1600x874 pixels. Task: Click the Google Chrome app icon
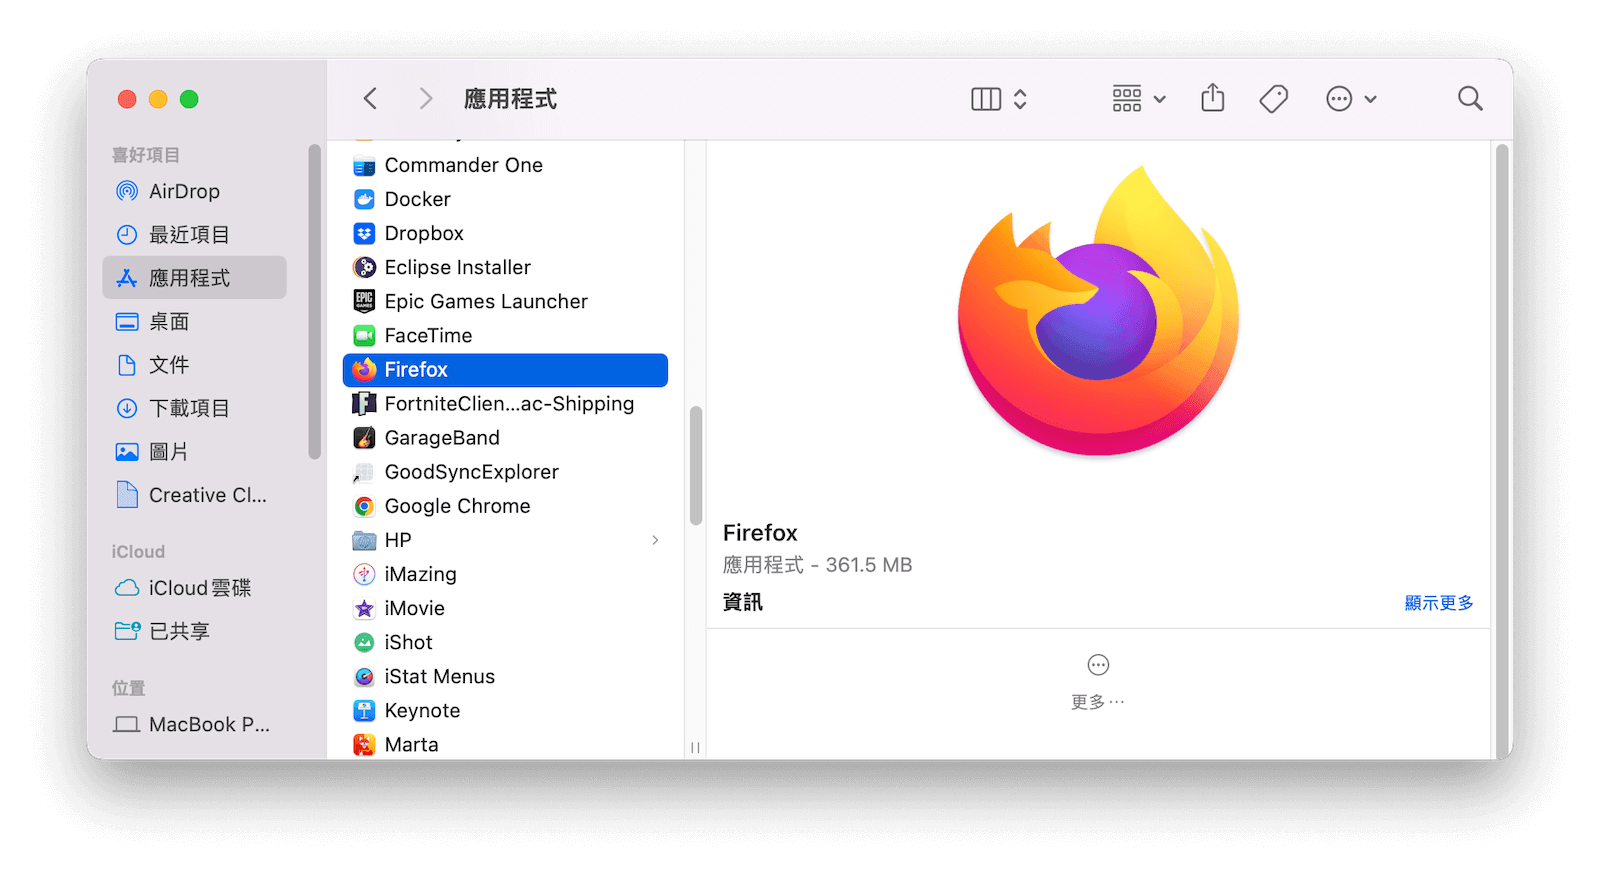click(x=364, y=506)
